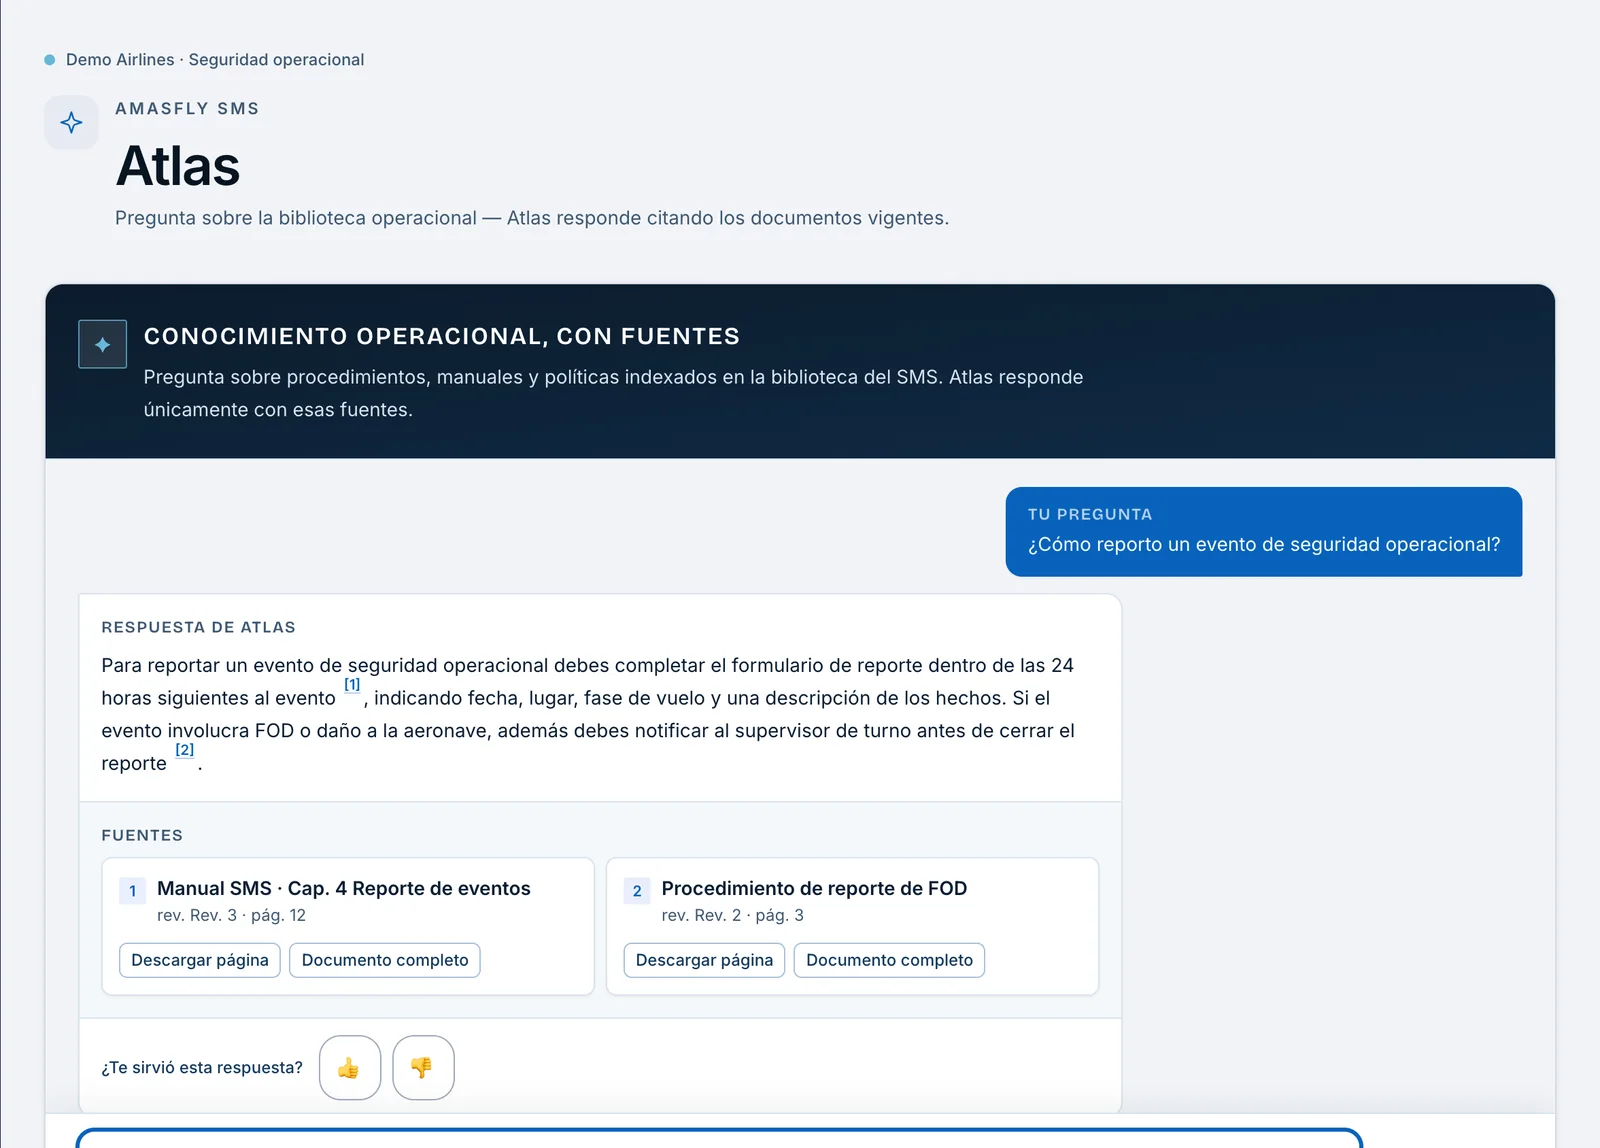Open citation [1] in the answer
1600x1148 pixels.
(x=352, y=684)
